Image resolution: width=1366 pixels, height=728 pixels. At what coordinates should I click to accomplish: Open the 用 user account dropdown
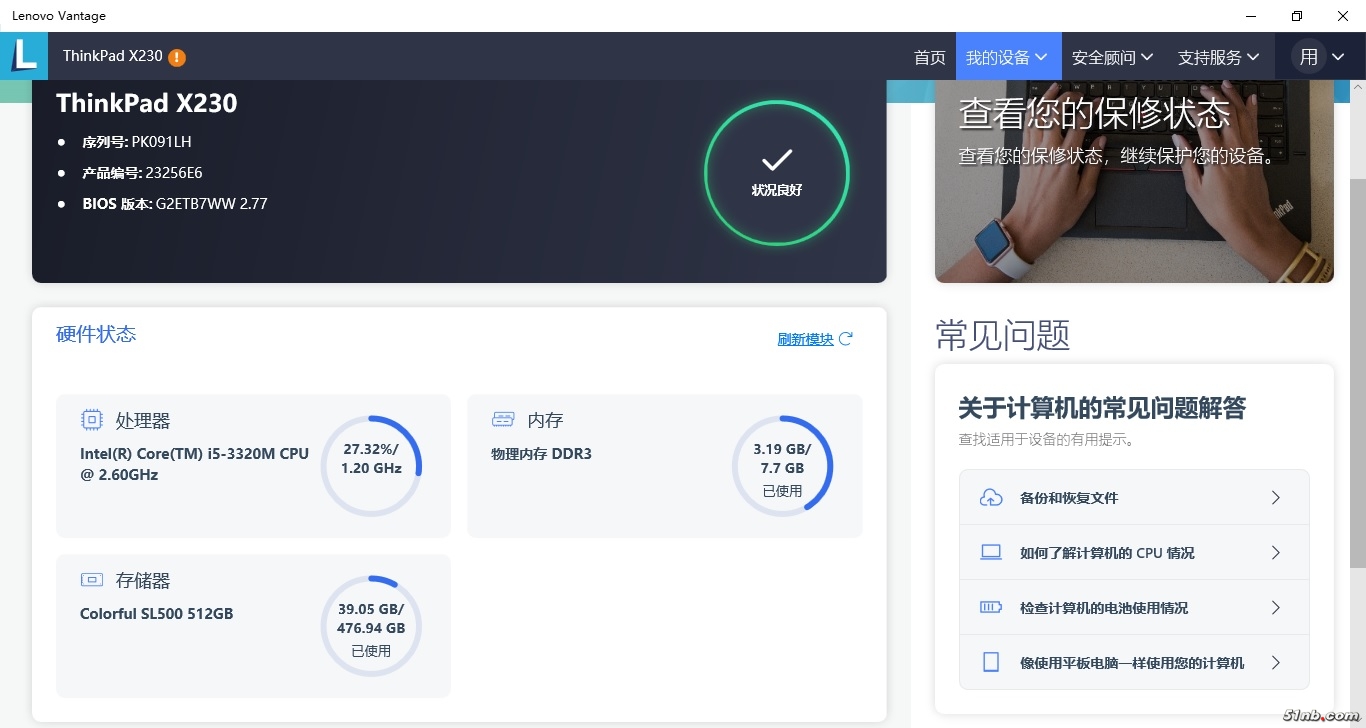pos(1321,57)
